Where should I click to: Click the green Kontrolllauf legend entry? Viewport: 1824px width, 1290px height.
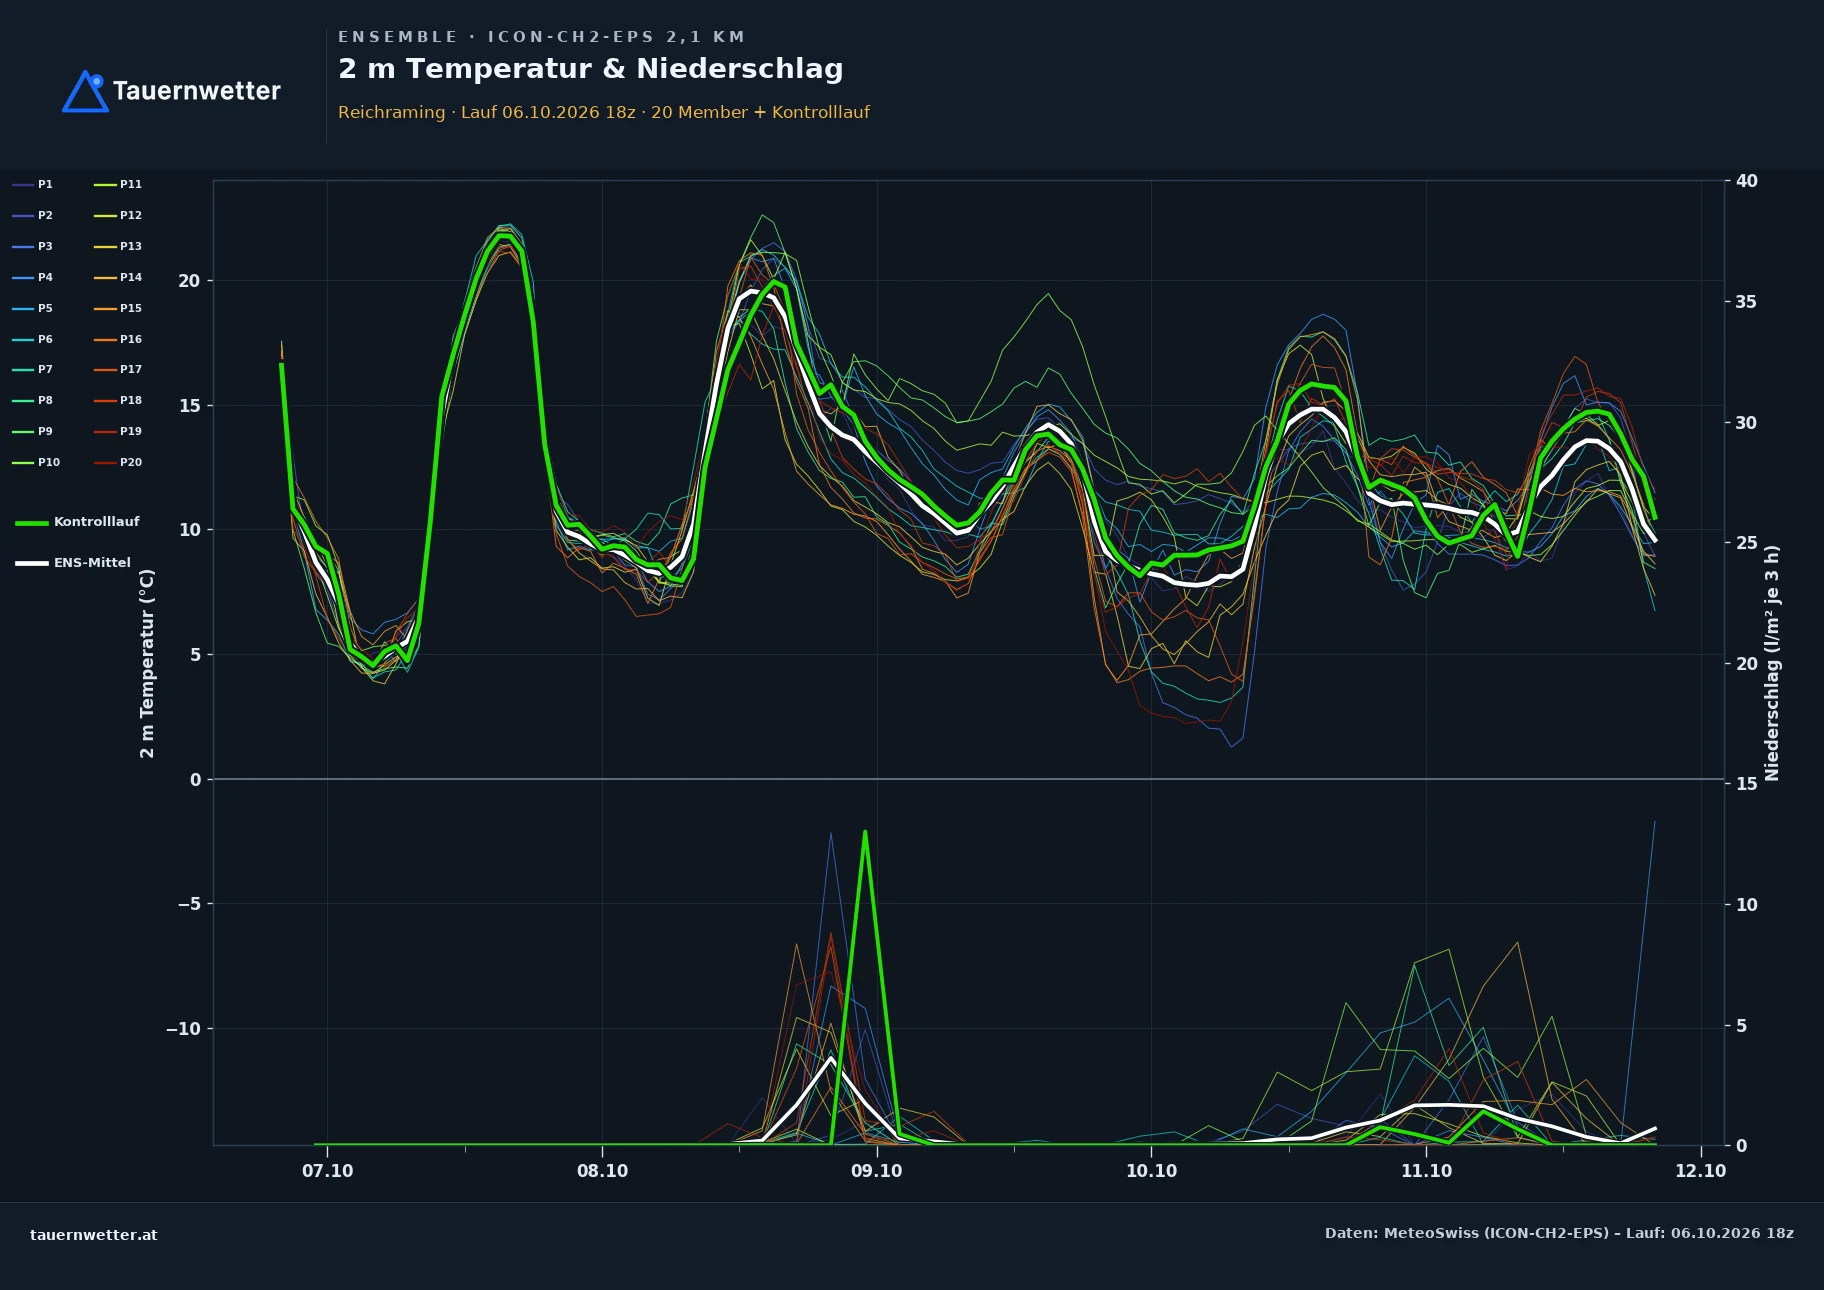click(x=78, y=522)
